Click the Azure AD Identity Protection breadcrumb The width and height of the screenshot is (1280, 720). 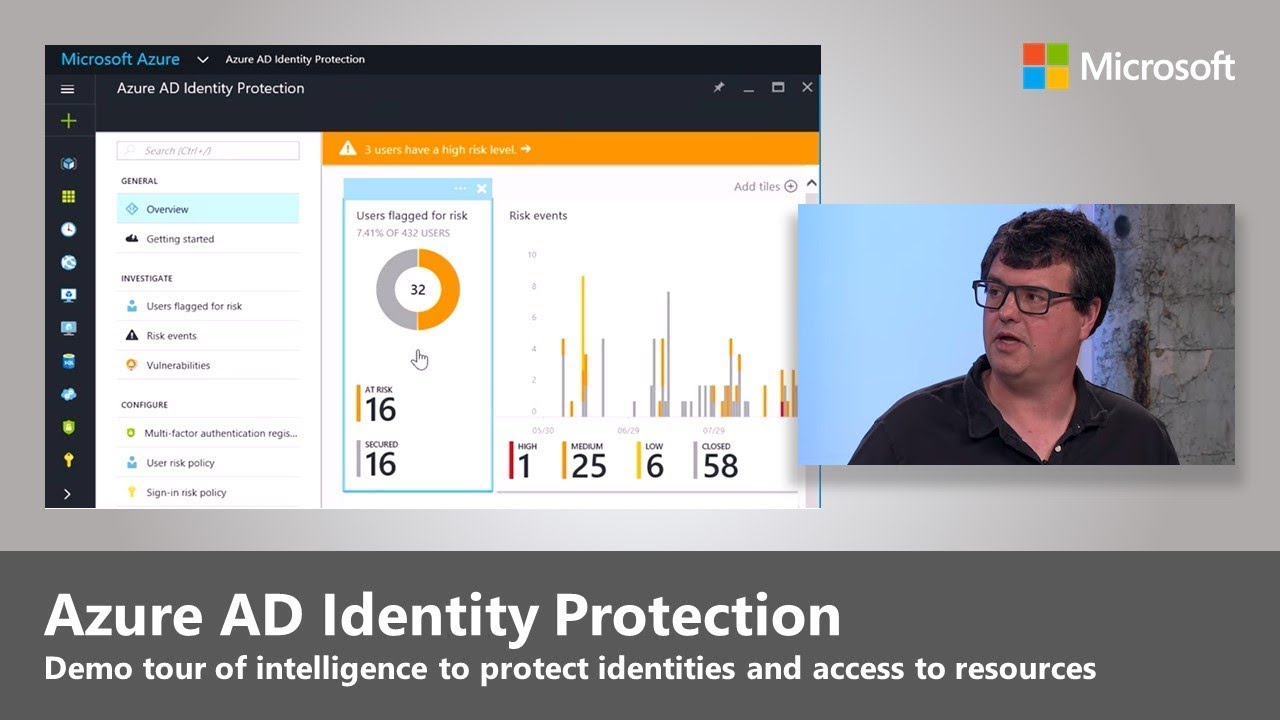pos(295,59)
